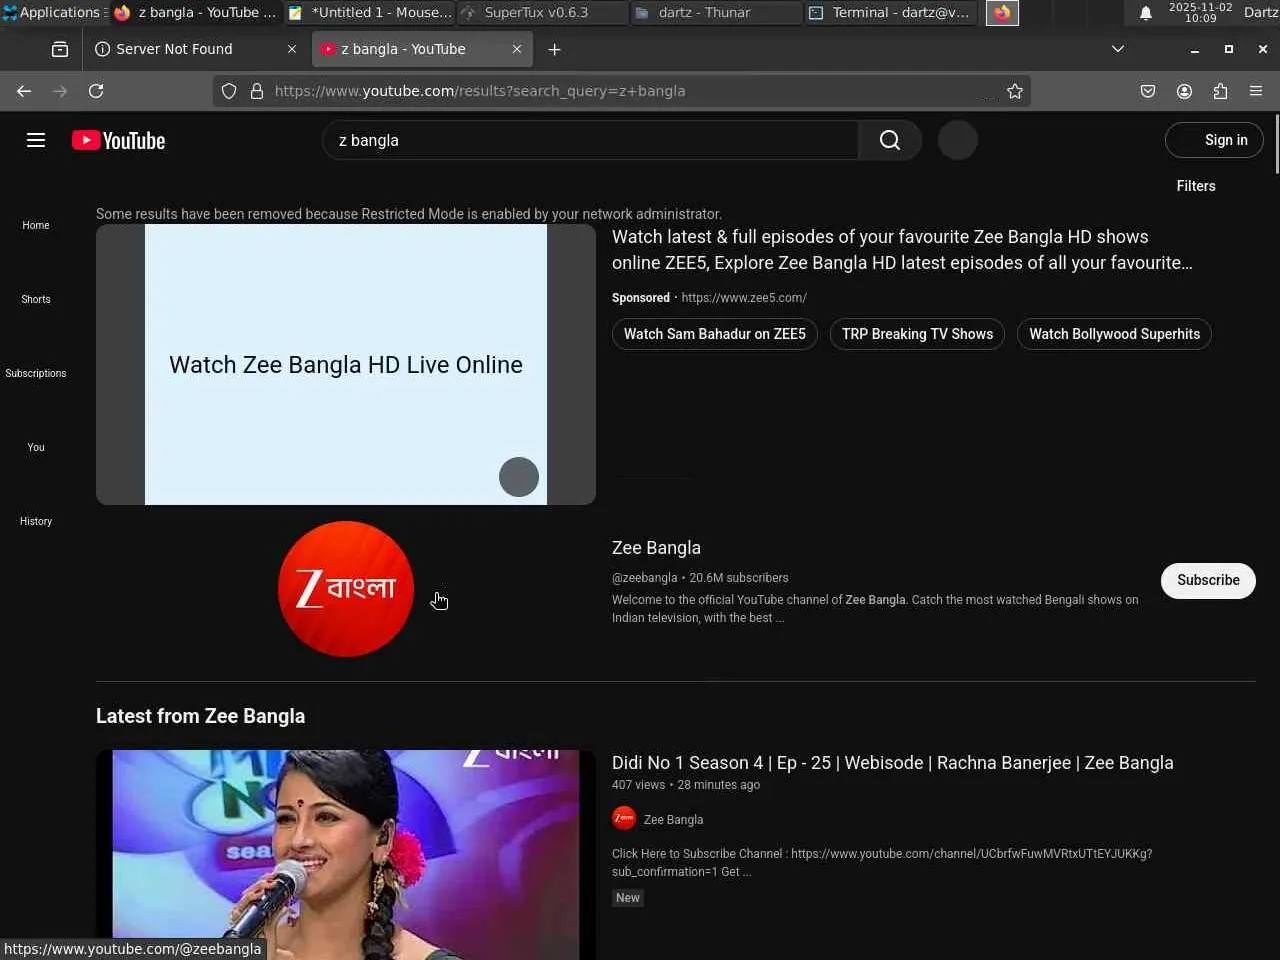Open the Zee Bangla channel name link
Viewport: 1280px width, 960px height.
click(656, 548)
